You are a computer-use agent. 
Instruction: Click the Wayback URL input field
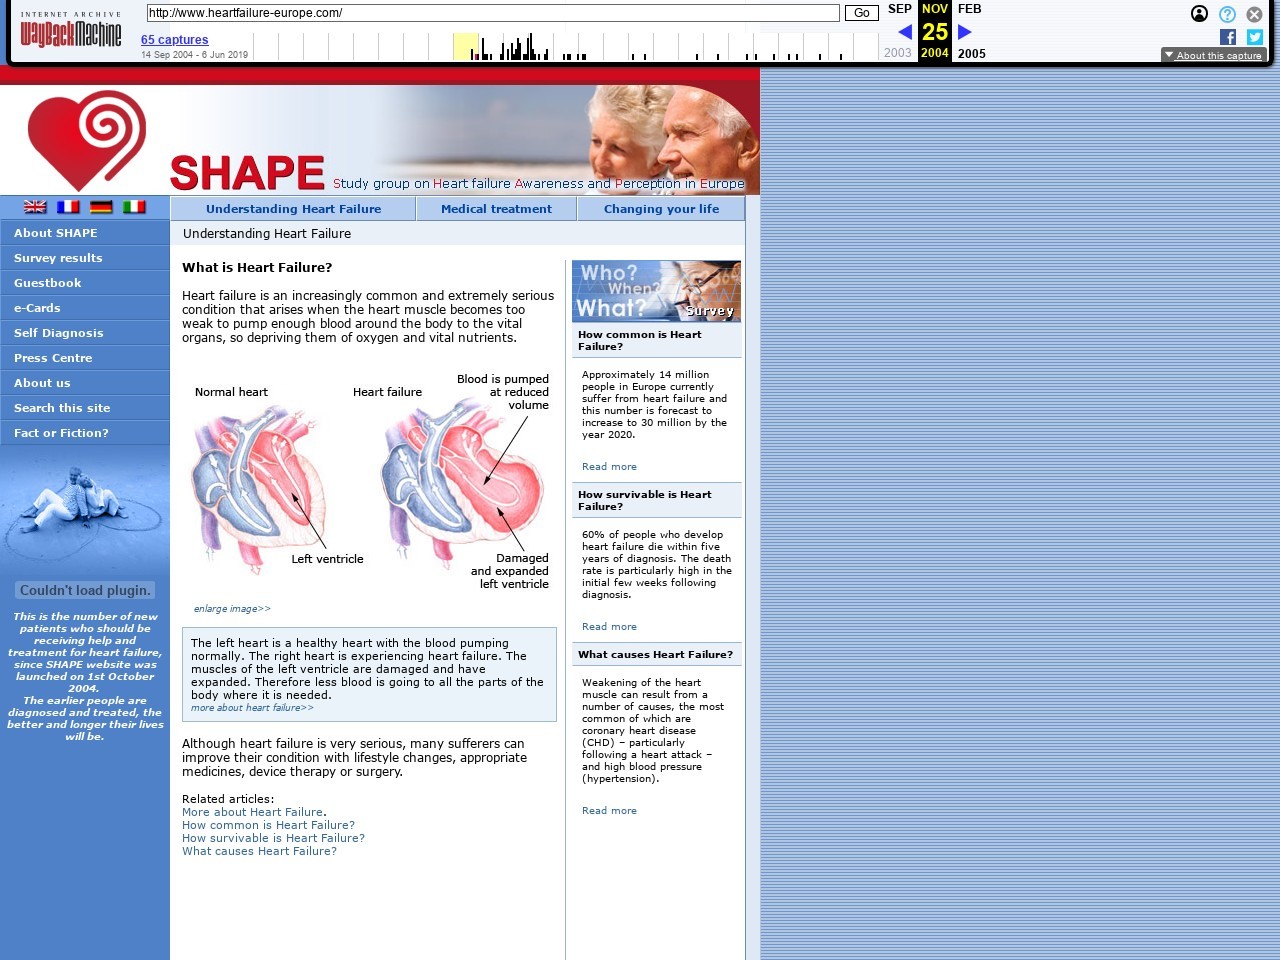coord(492,13)
